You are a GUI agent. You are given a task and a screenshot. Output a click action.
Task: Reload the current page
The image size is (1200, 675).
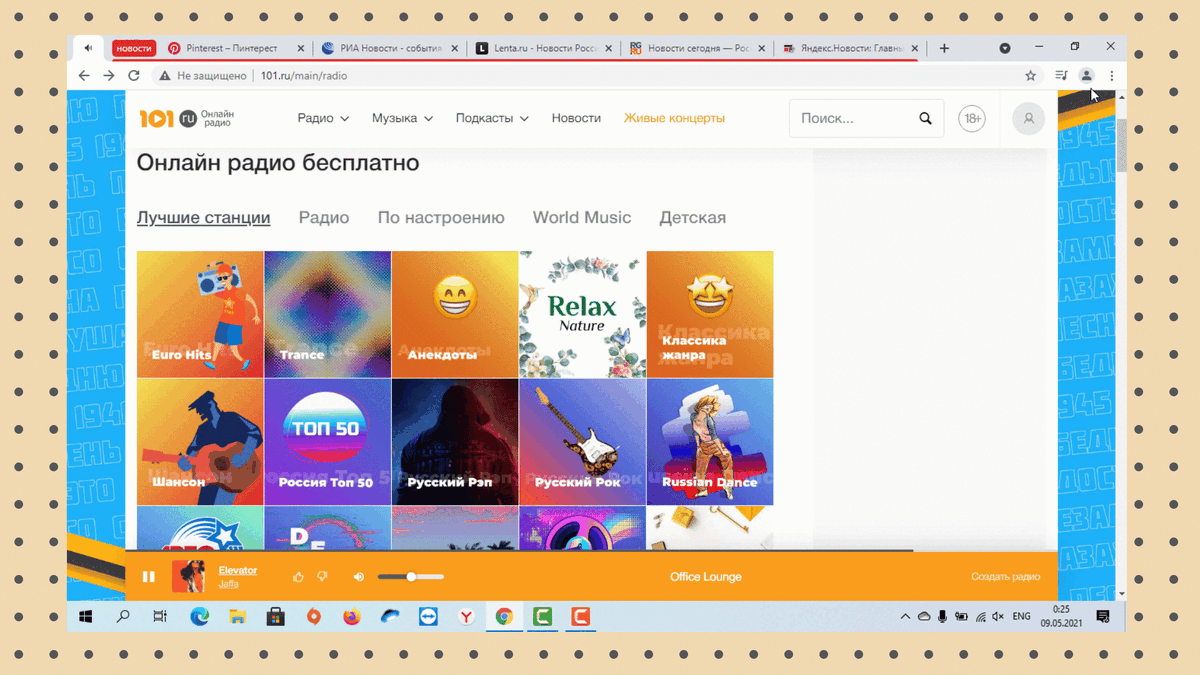134,76
